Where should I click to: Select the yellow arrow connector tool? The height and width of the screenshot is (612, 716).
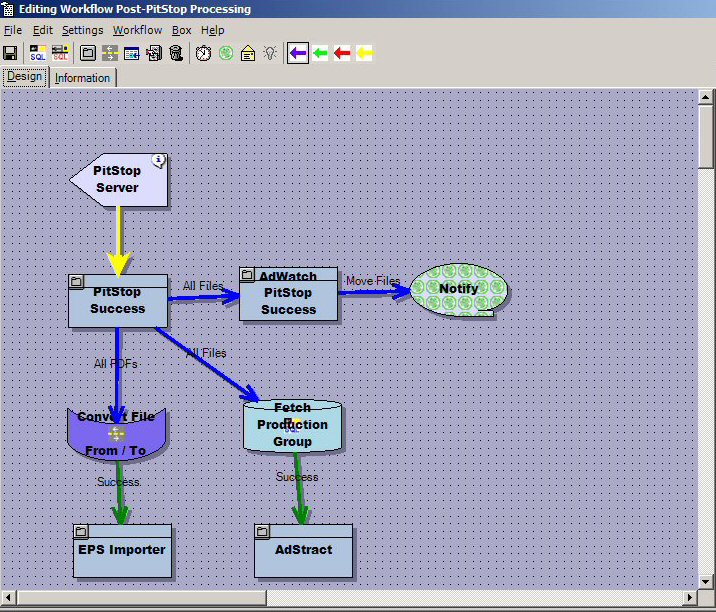click(x=364, y=53)
